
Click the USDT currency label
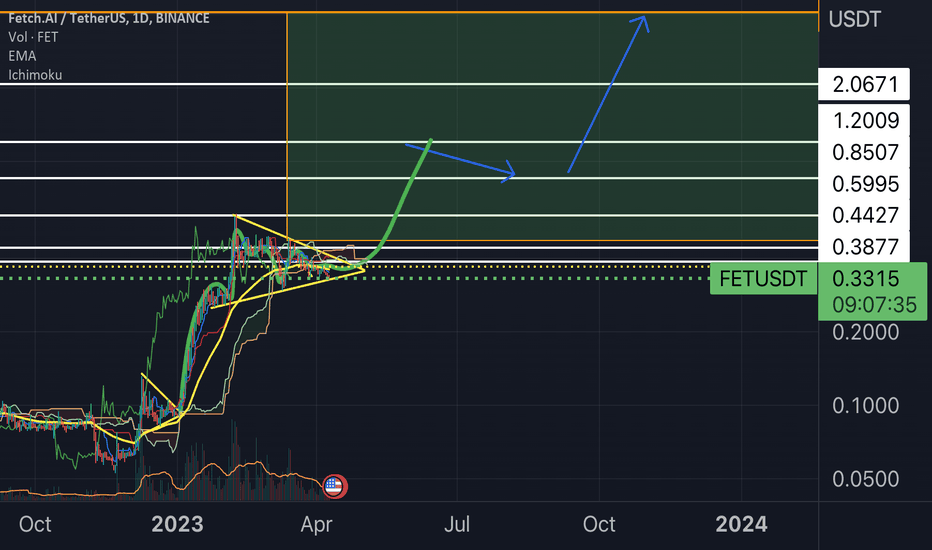(x=854, y=20)
